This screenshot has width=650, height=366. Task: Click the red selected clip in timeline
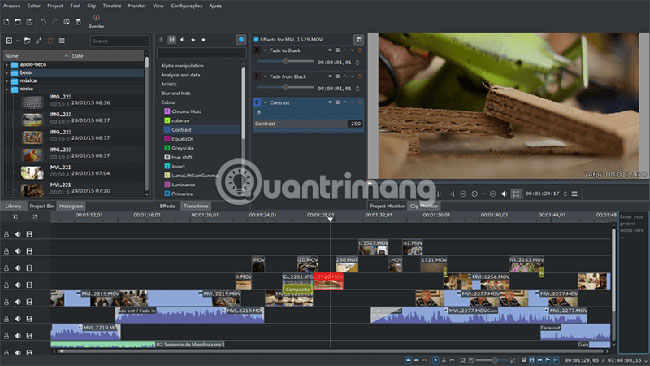click(329, 281)
